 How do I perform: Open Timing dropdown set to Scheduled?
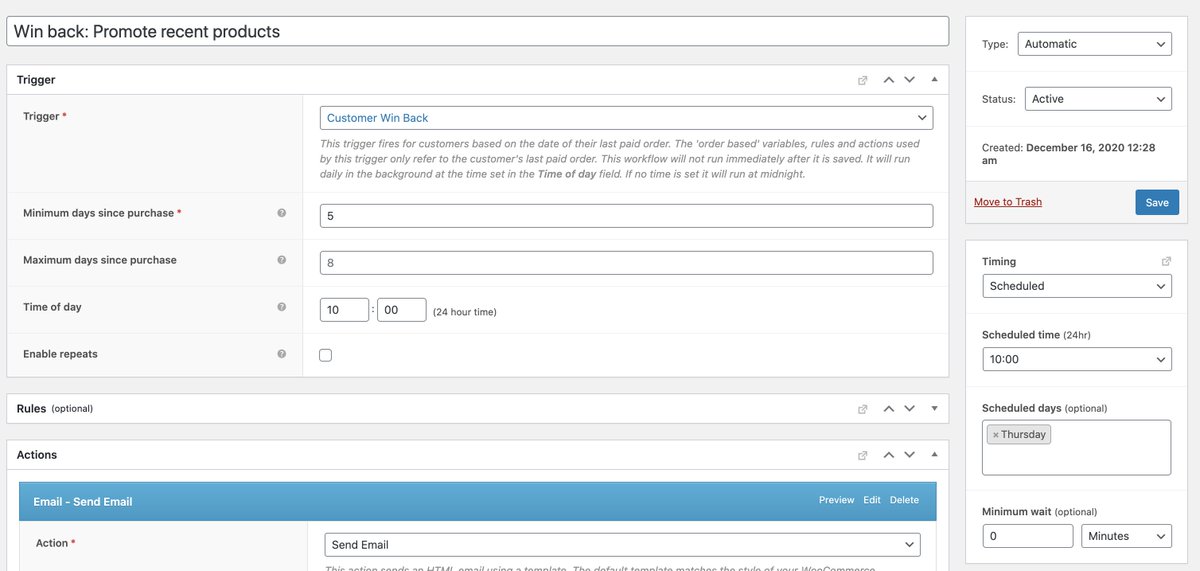(x=1076, y=286)
